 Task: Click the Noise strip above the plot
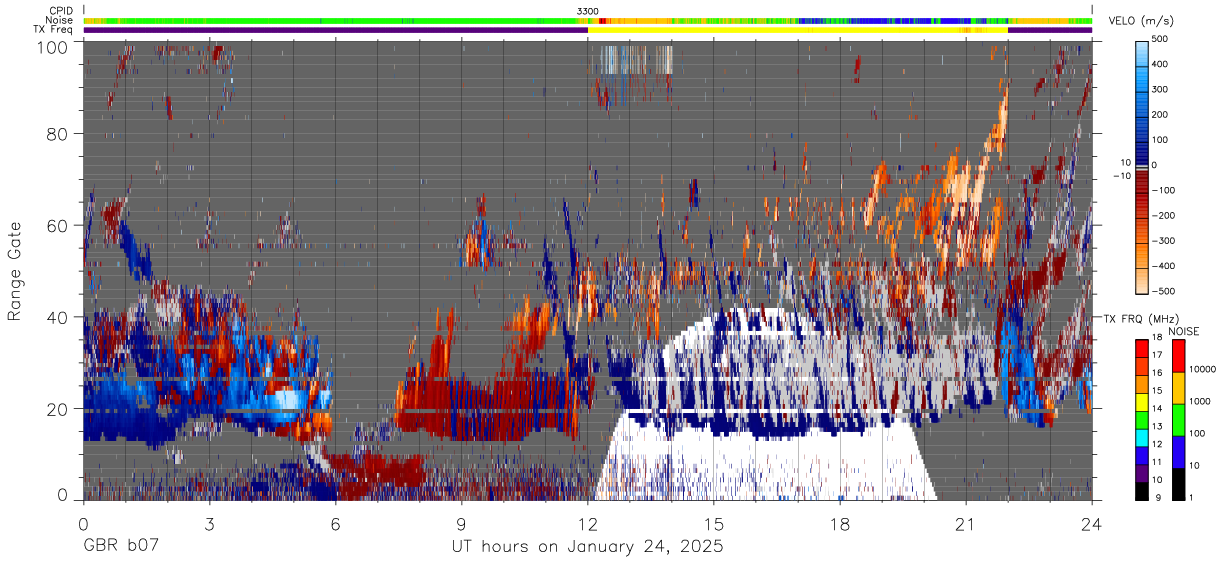pos(588,20)
